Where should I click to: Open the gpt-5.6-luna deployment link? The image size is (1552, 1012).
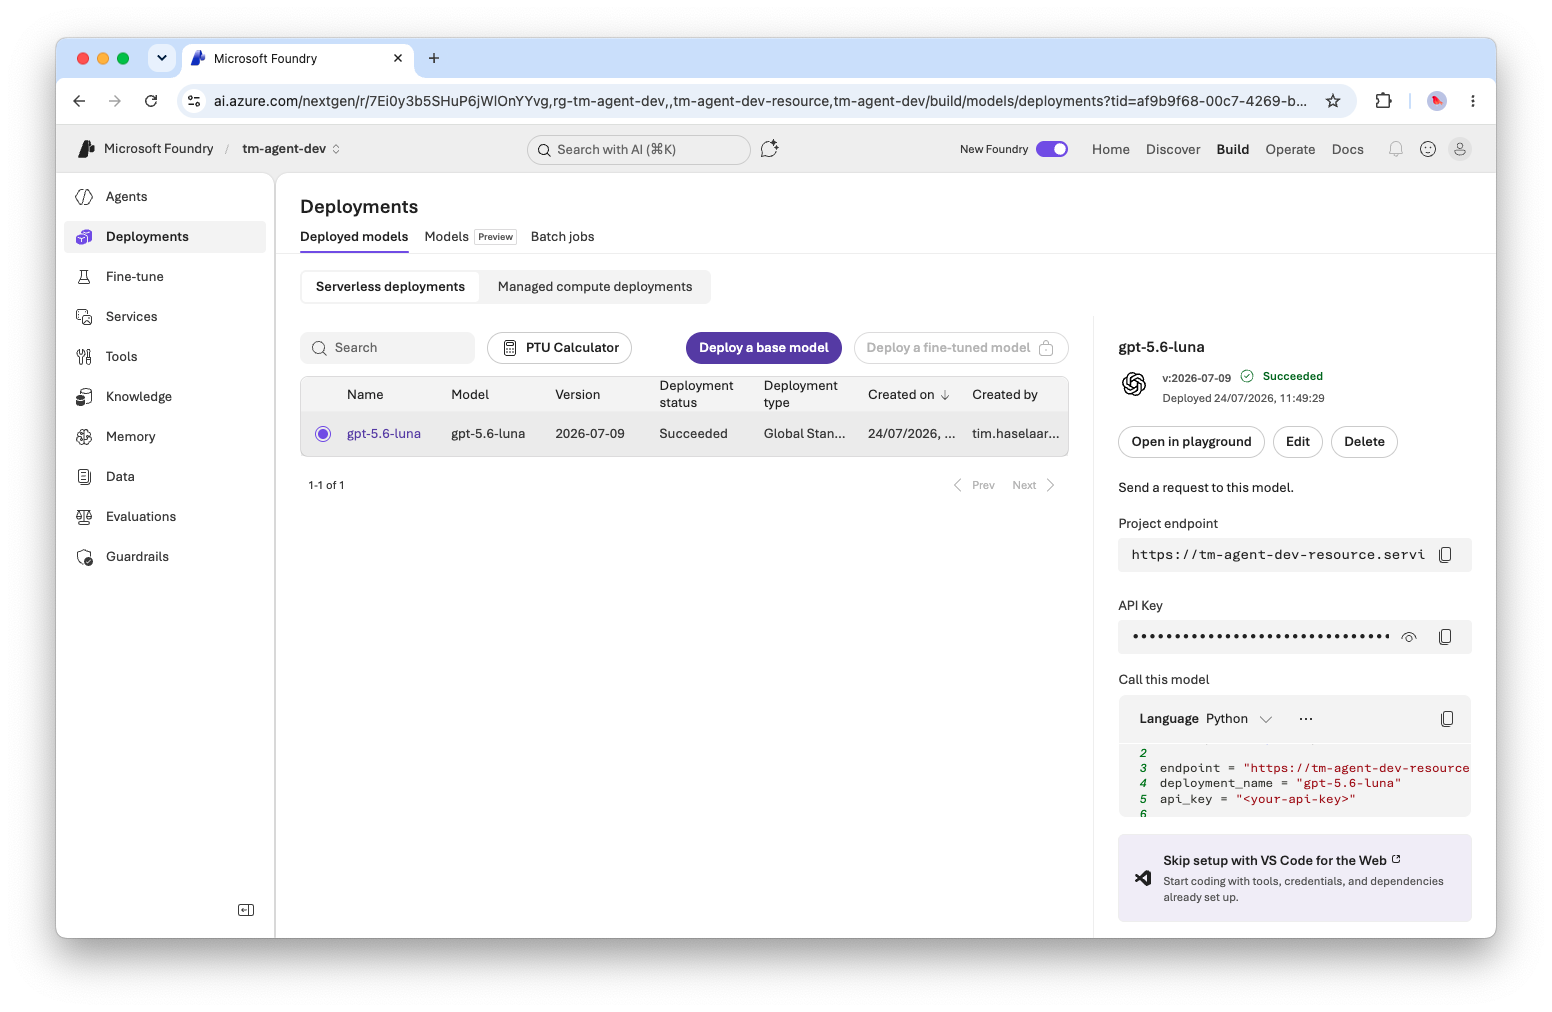(384, 434)
